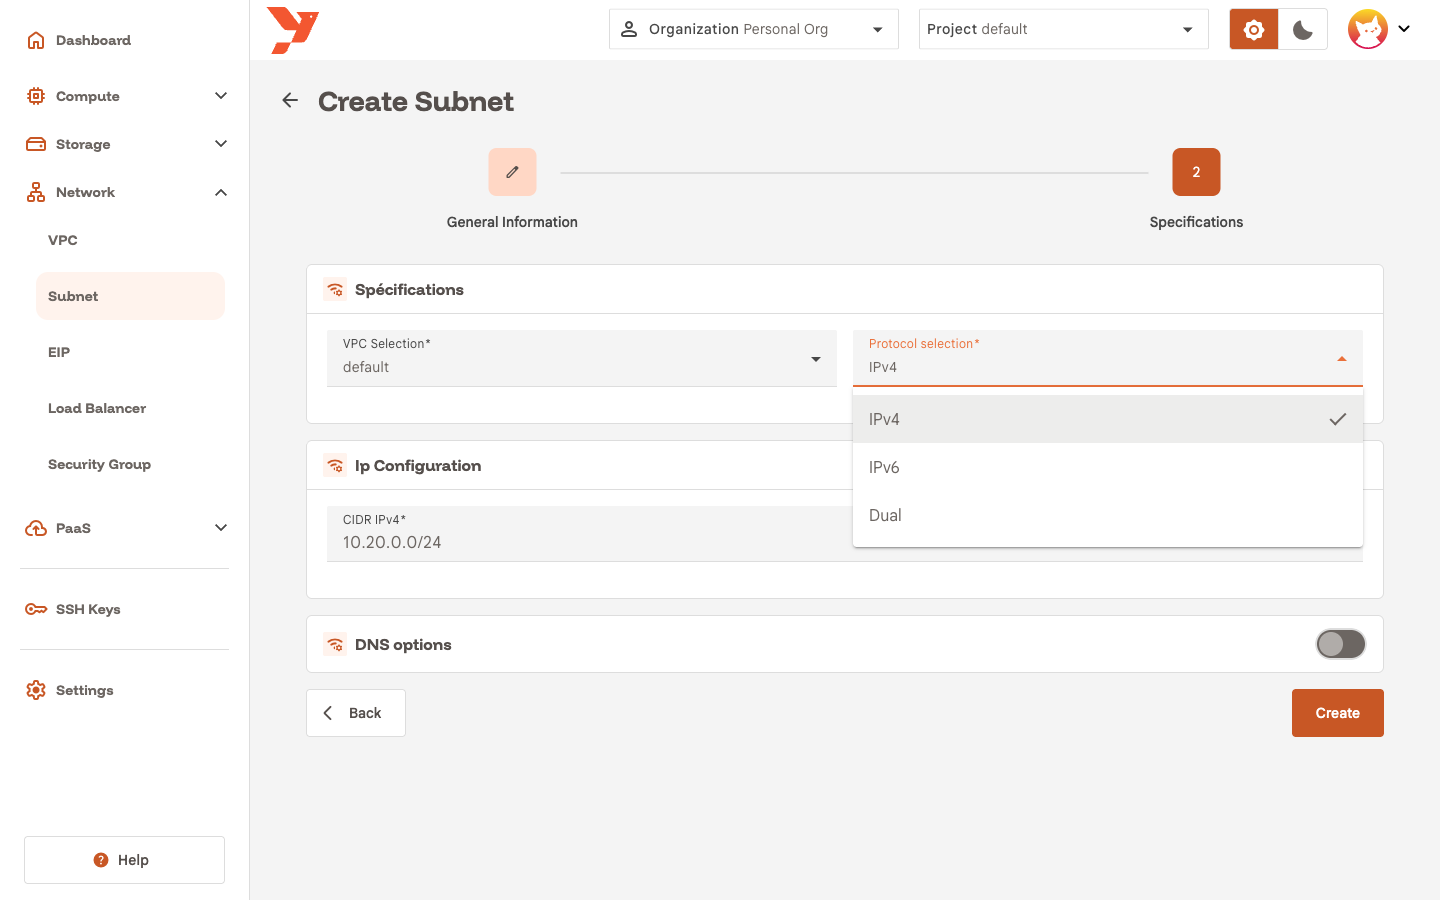Expand the Compute menu chevron
1440x900 pixels.
tap(221, 96)
